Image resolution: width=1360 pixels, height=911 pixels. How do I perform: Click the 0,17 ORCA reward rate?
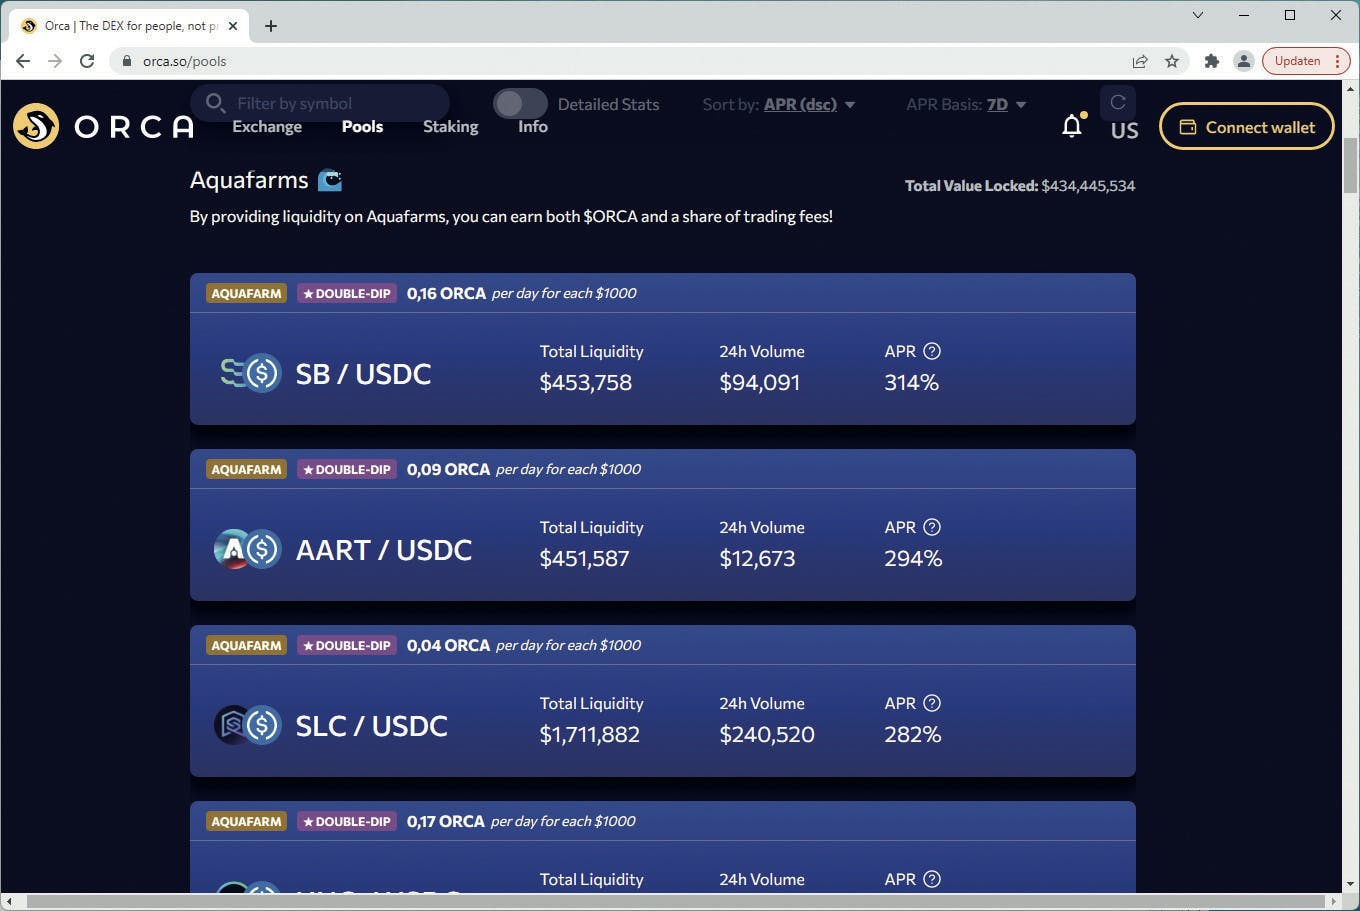click(446, 821)
